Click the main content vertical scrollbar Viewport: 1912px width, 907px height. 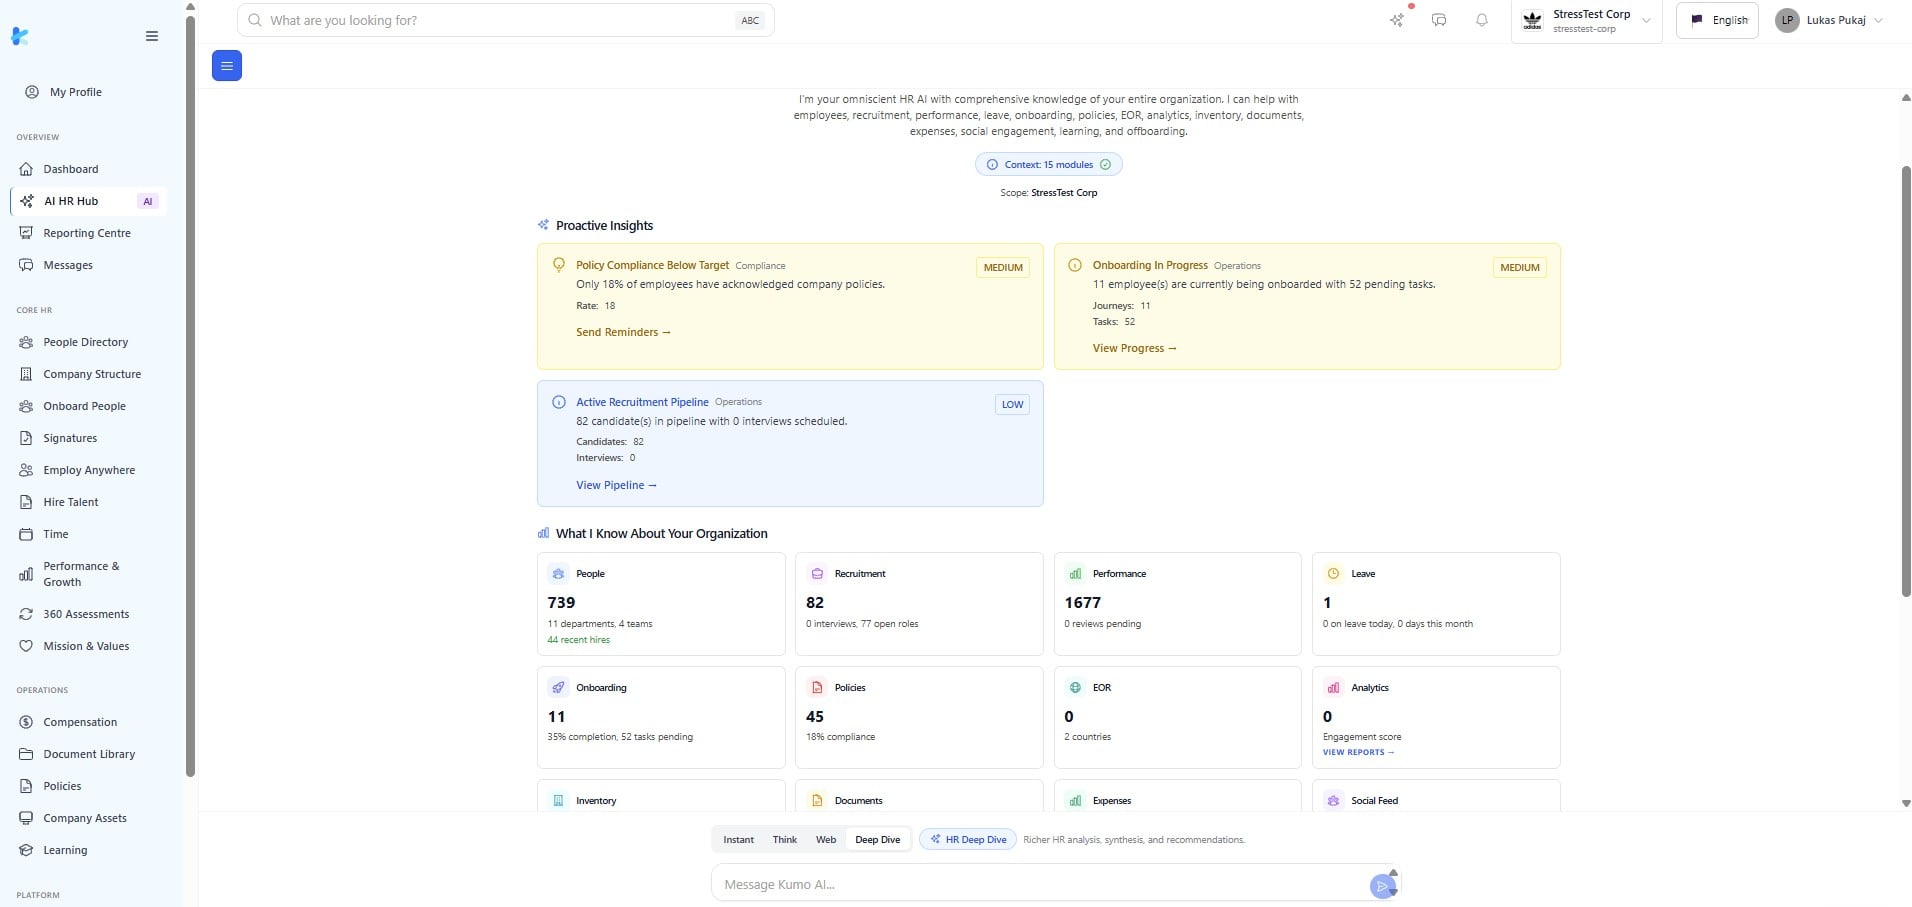tap(1905, 380)
